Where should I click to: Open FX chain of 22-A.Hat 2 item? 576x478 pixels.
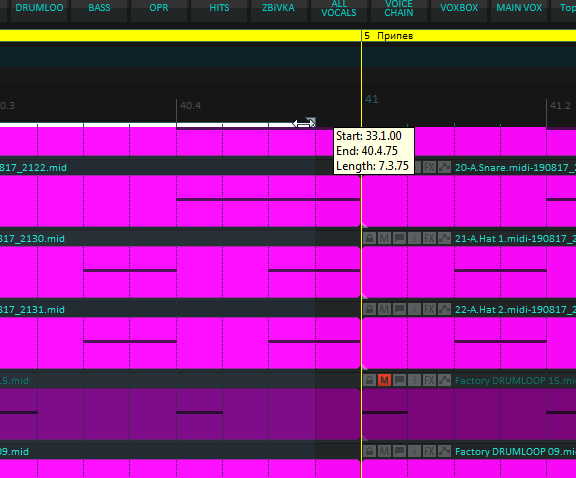429,309
